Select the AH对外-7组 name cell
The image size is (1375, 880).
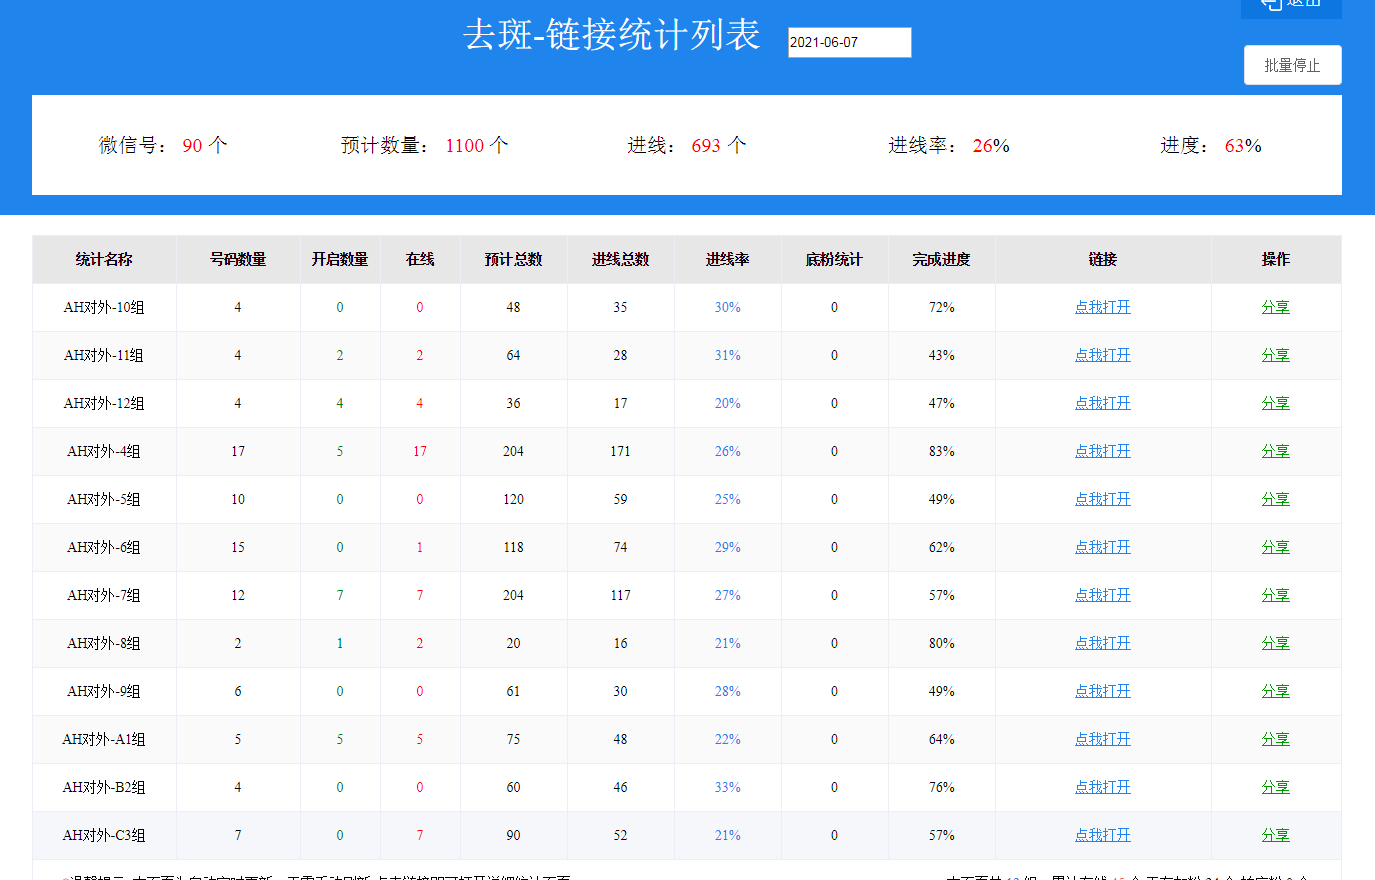[x=104, y=595]
